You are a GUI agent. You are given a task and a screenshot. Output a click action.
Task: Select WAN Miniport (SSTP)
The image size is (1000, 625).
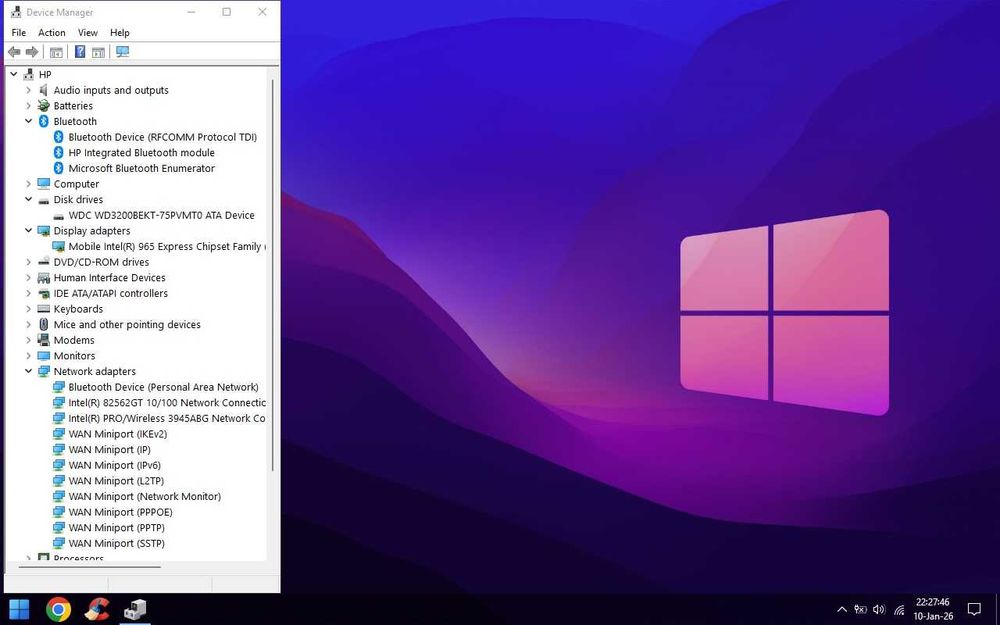(x=117, y=543)
